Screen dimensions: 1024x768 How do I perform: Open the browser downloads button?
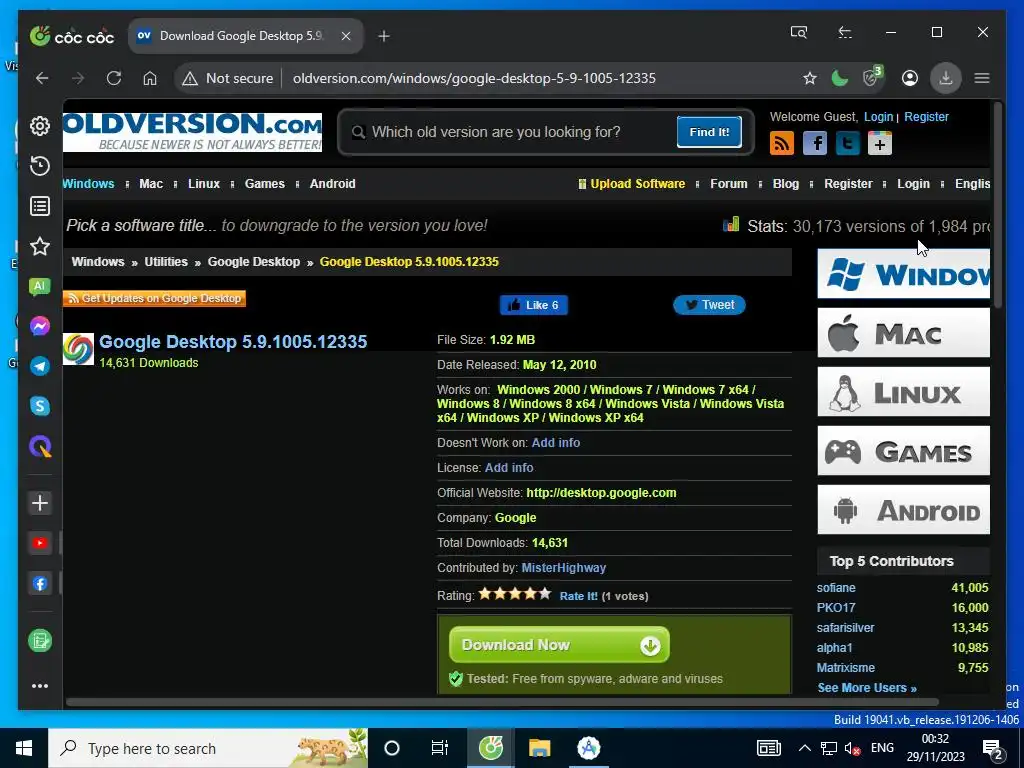click(x=945, y=78)
